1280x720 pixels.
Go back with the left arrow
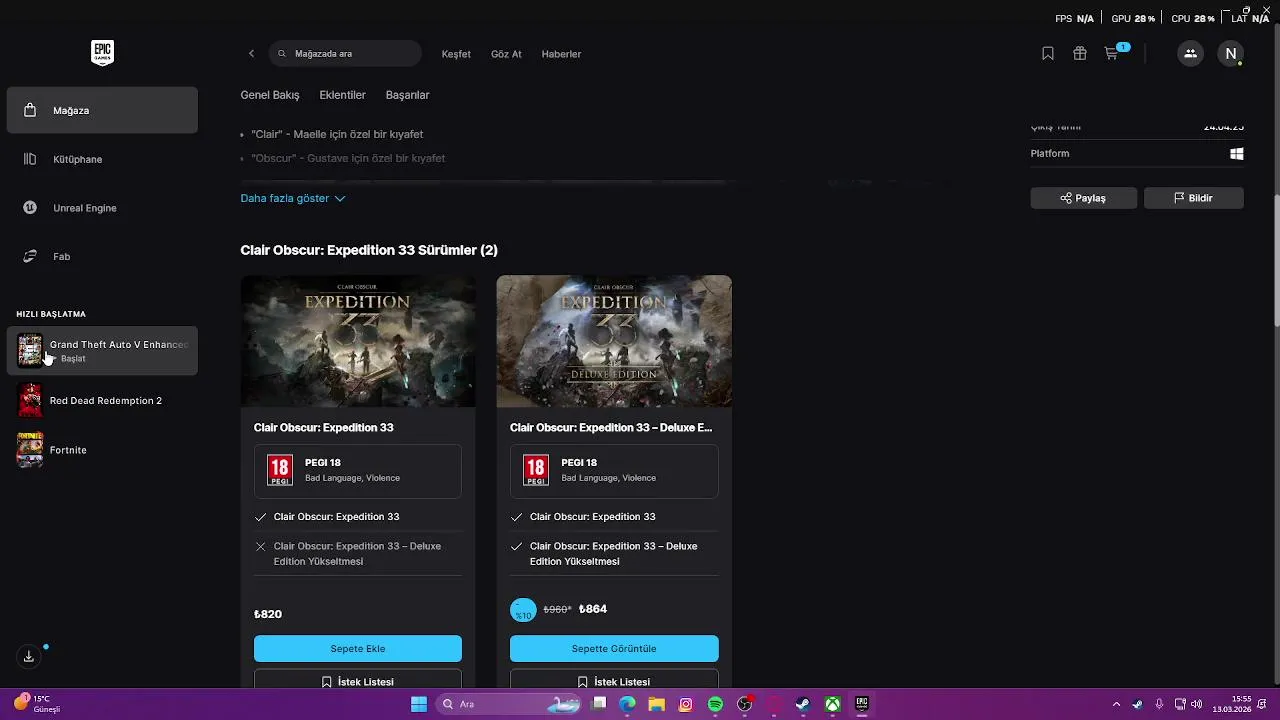pyautogui.click(x=251, y=54)
